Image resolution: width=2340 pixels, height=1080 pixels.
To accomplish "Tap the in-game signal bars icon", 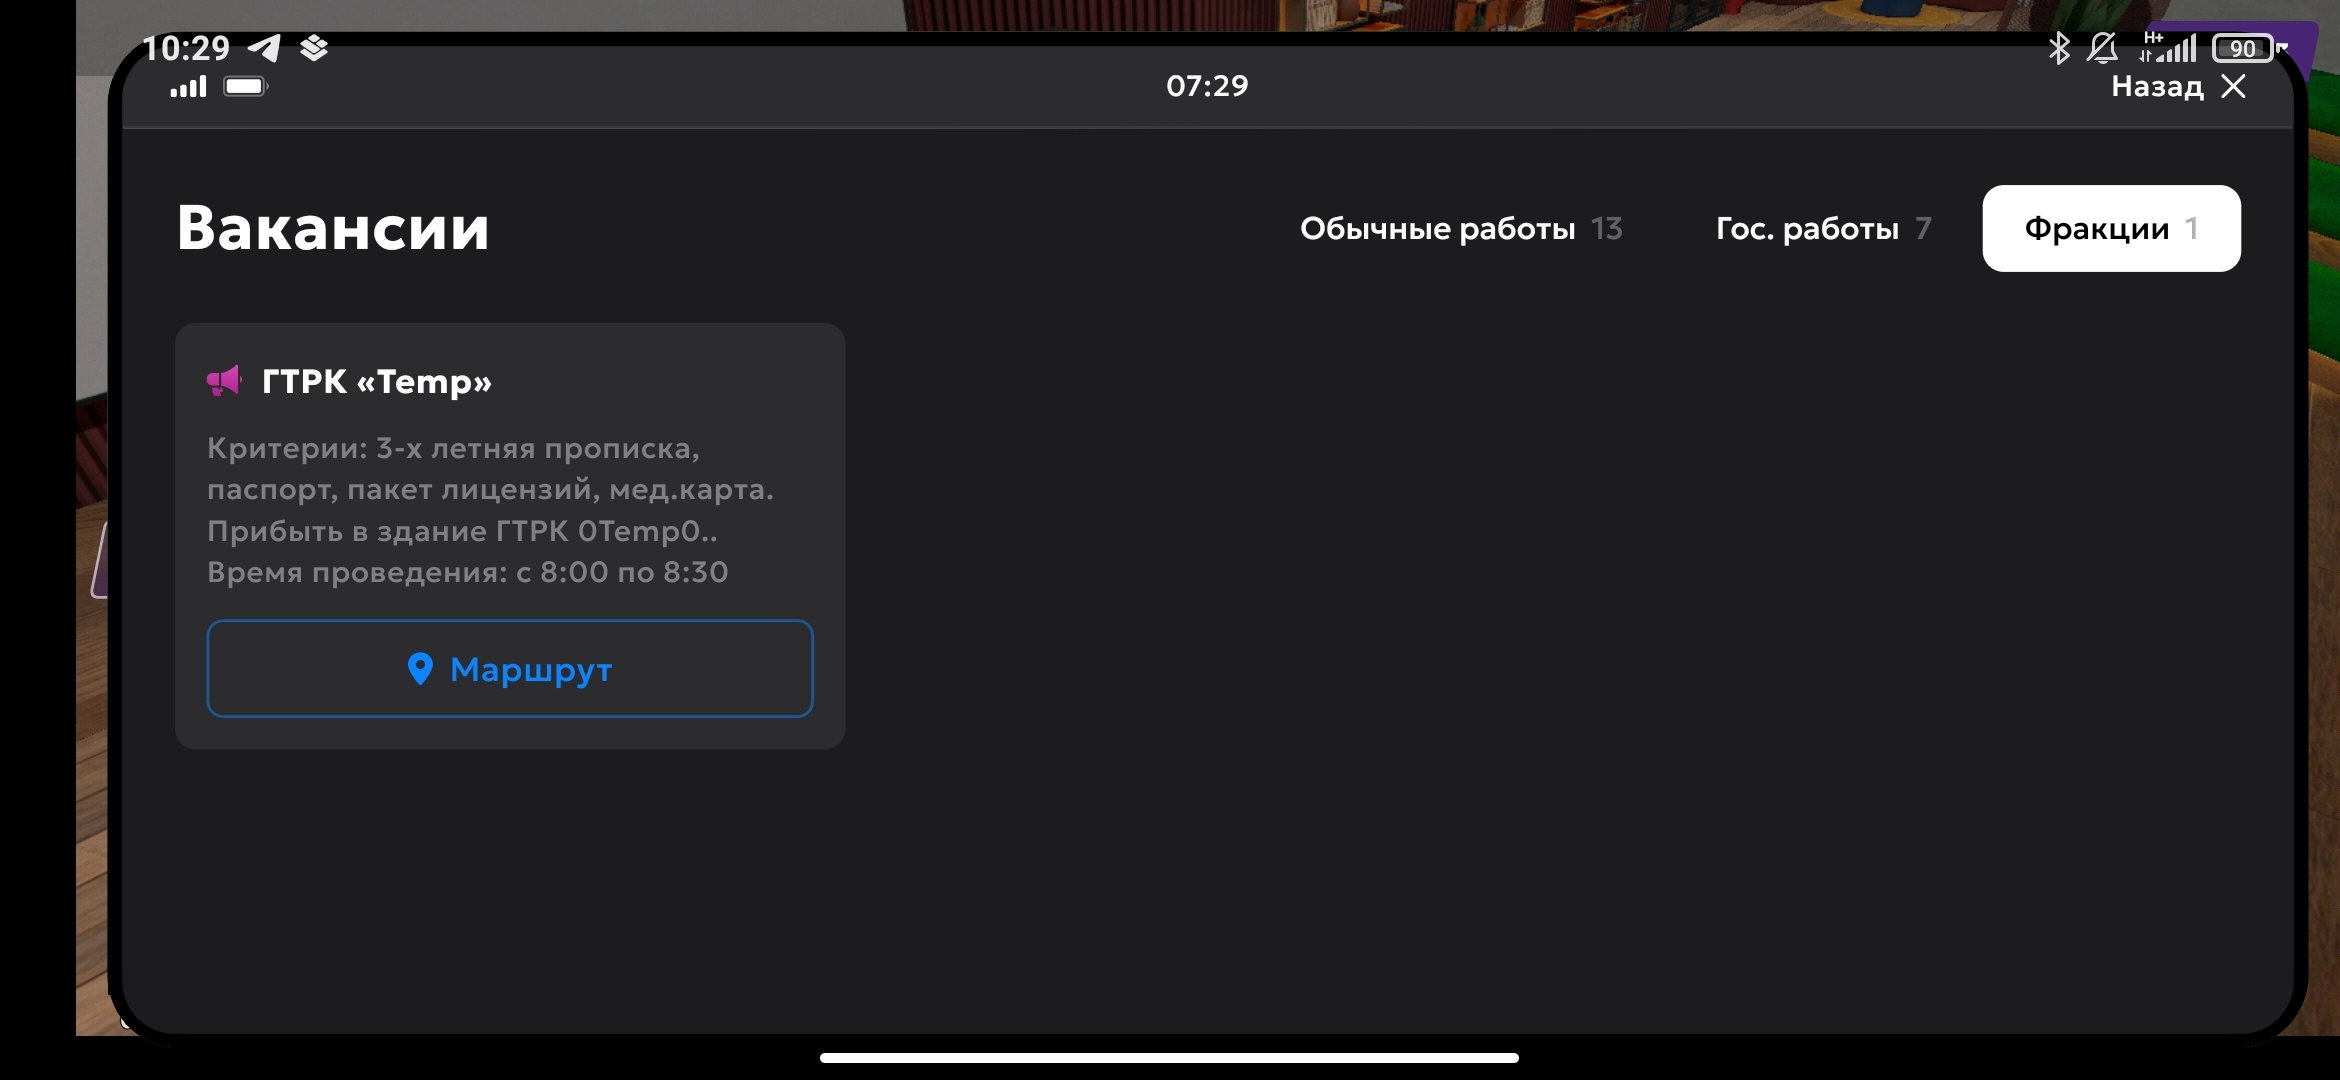I will [x=188, y=87].
